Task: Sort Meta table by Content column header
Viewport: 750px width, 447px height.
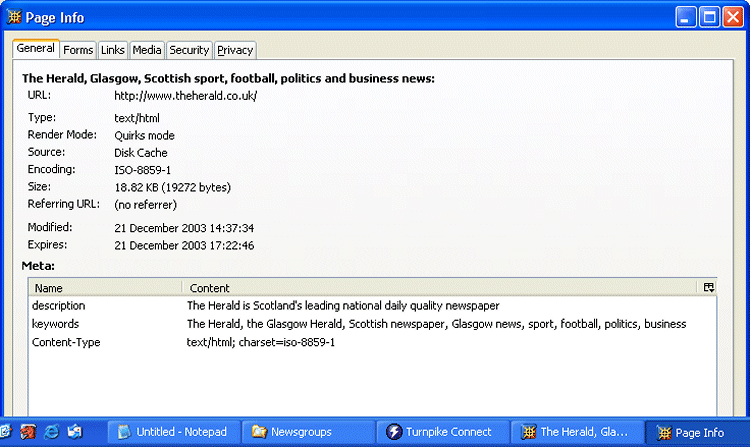Action: point(440,288)
